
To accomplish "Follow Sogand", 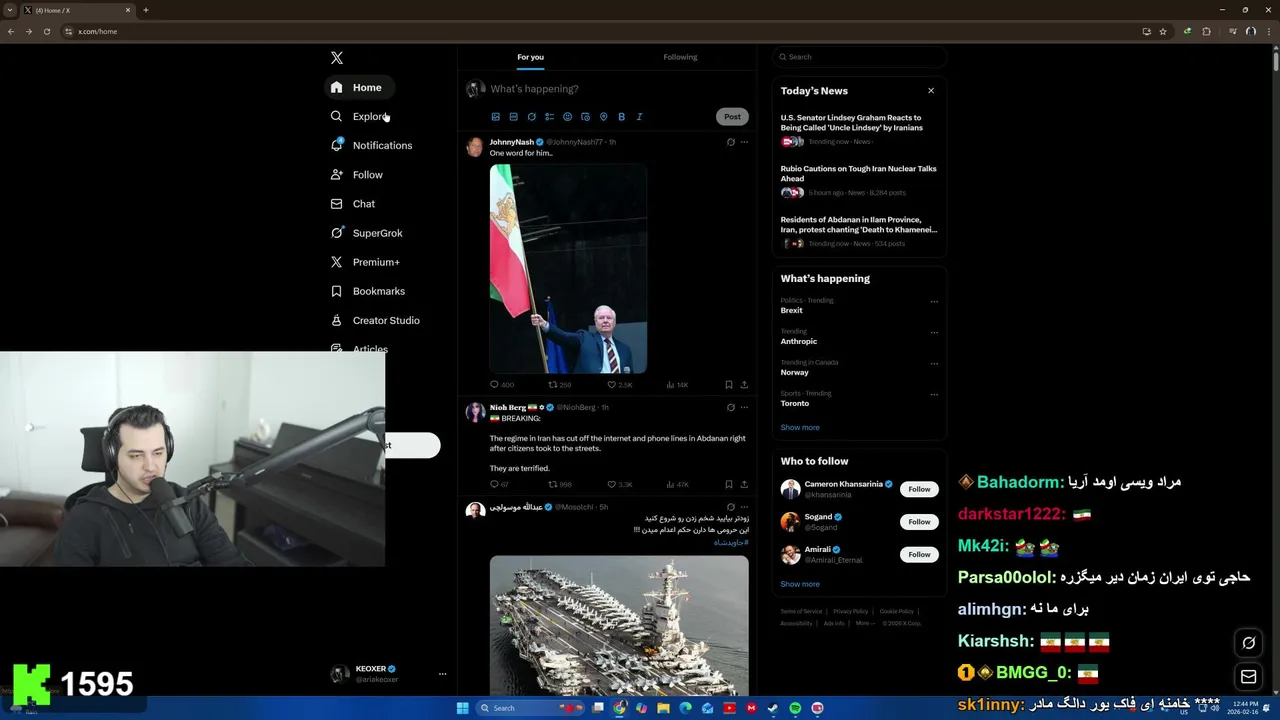I will click(919, 521).
